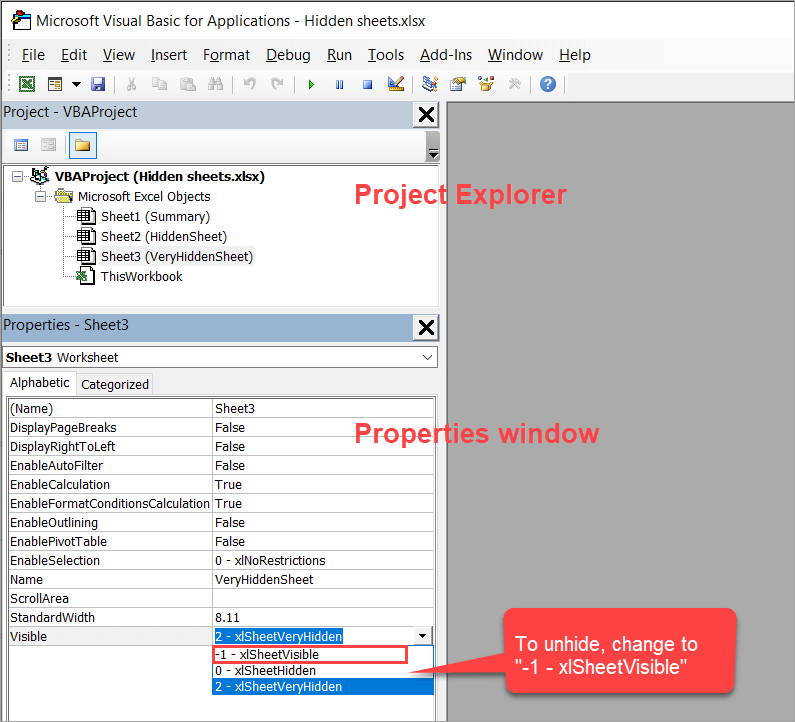Viewport: 795px width, 722px height.
Task: Open the Tools menu
Action: [386, 55]
